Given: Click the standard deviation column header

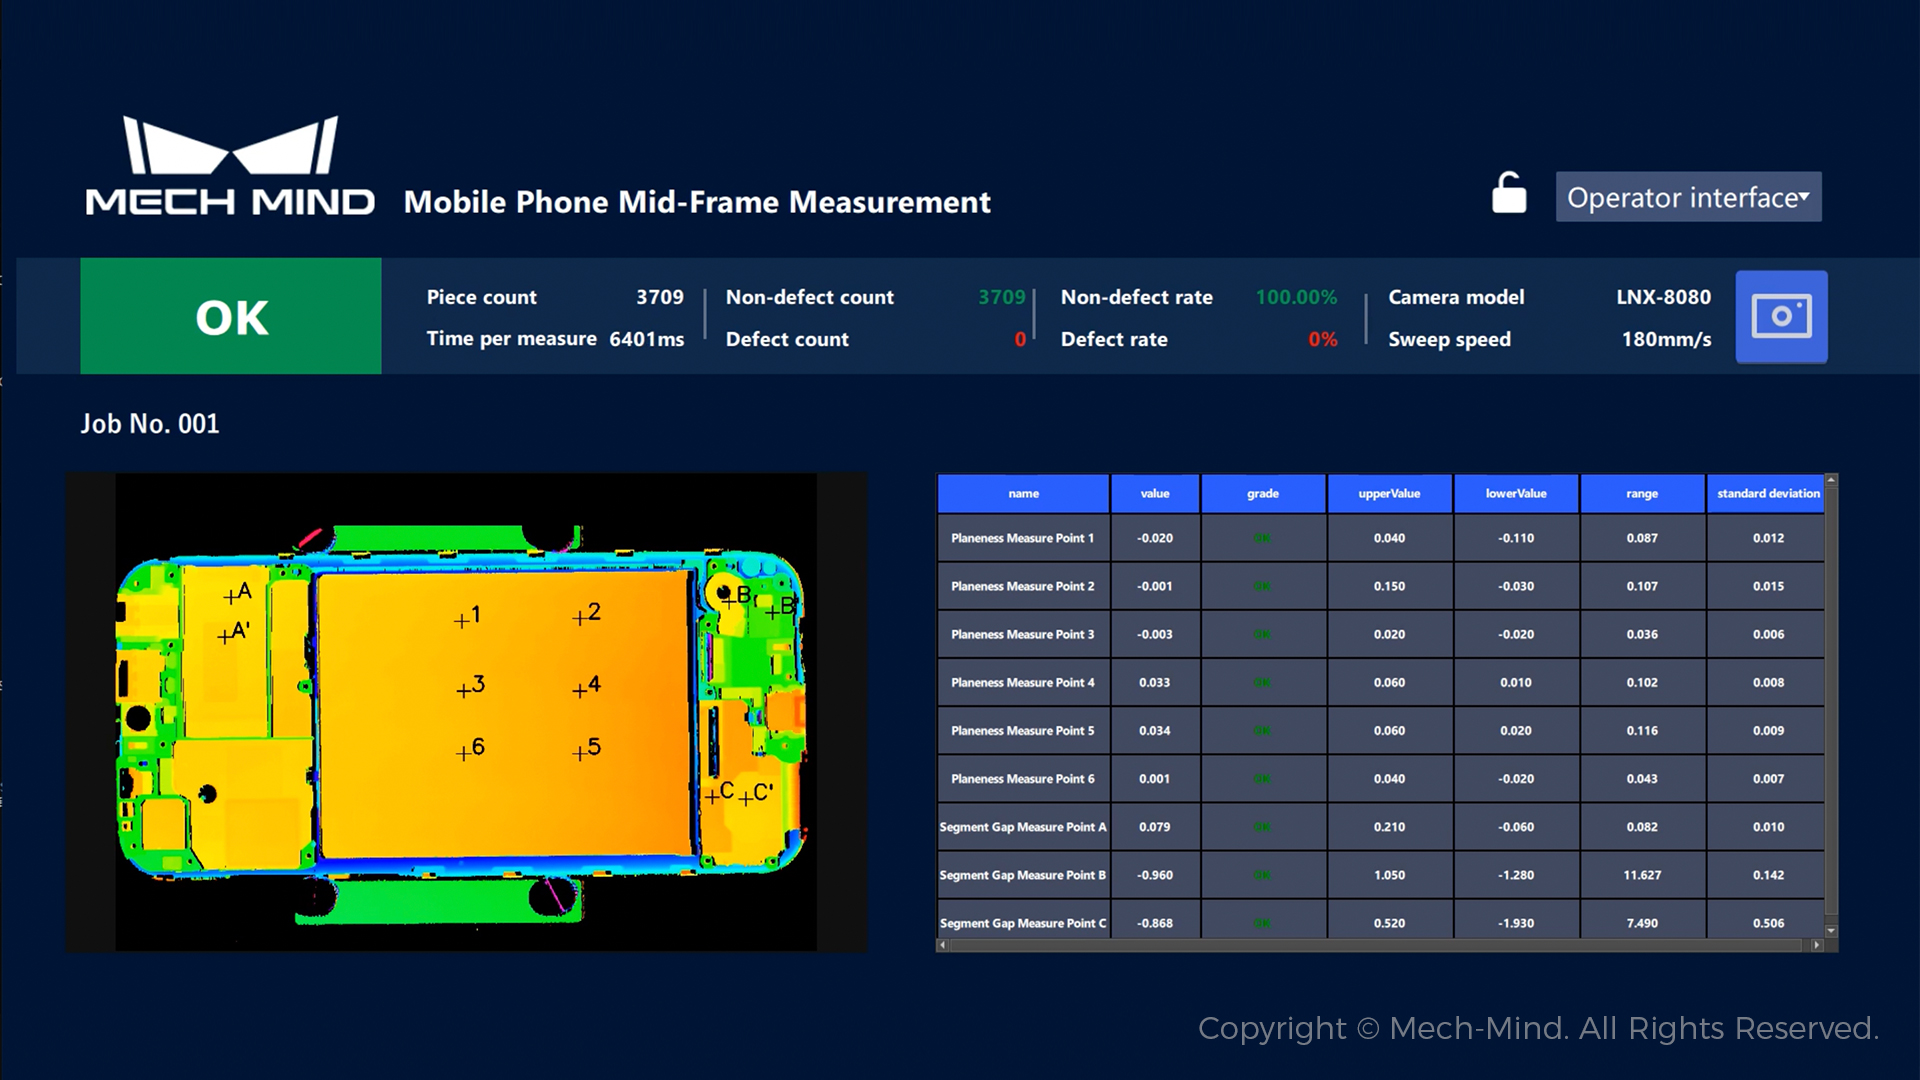Looking at the screenshot, I should point(1767,494).
